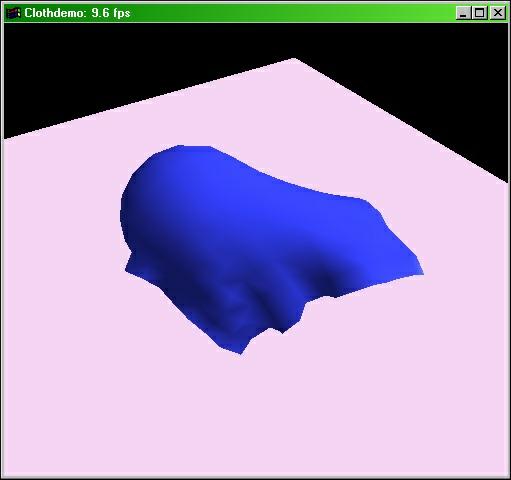Click the far apex corner of pink floor
The height and width of the screenshot is (480, 511).
pos(293,60)
